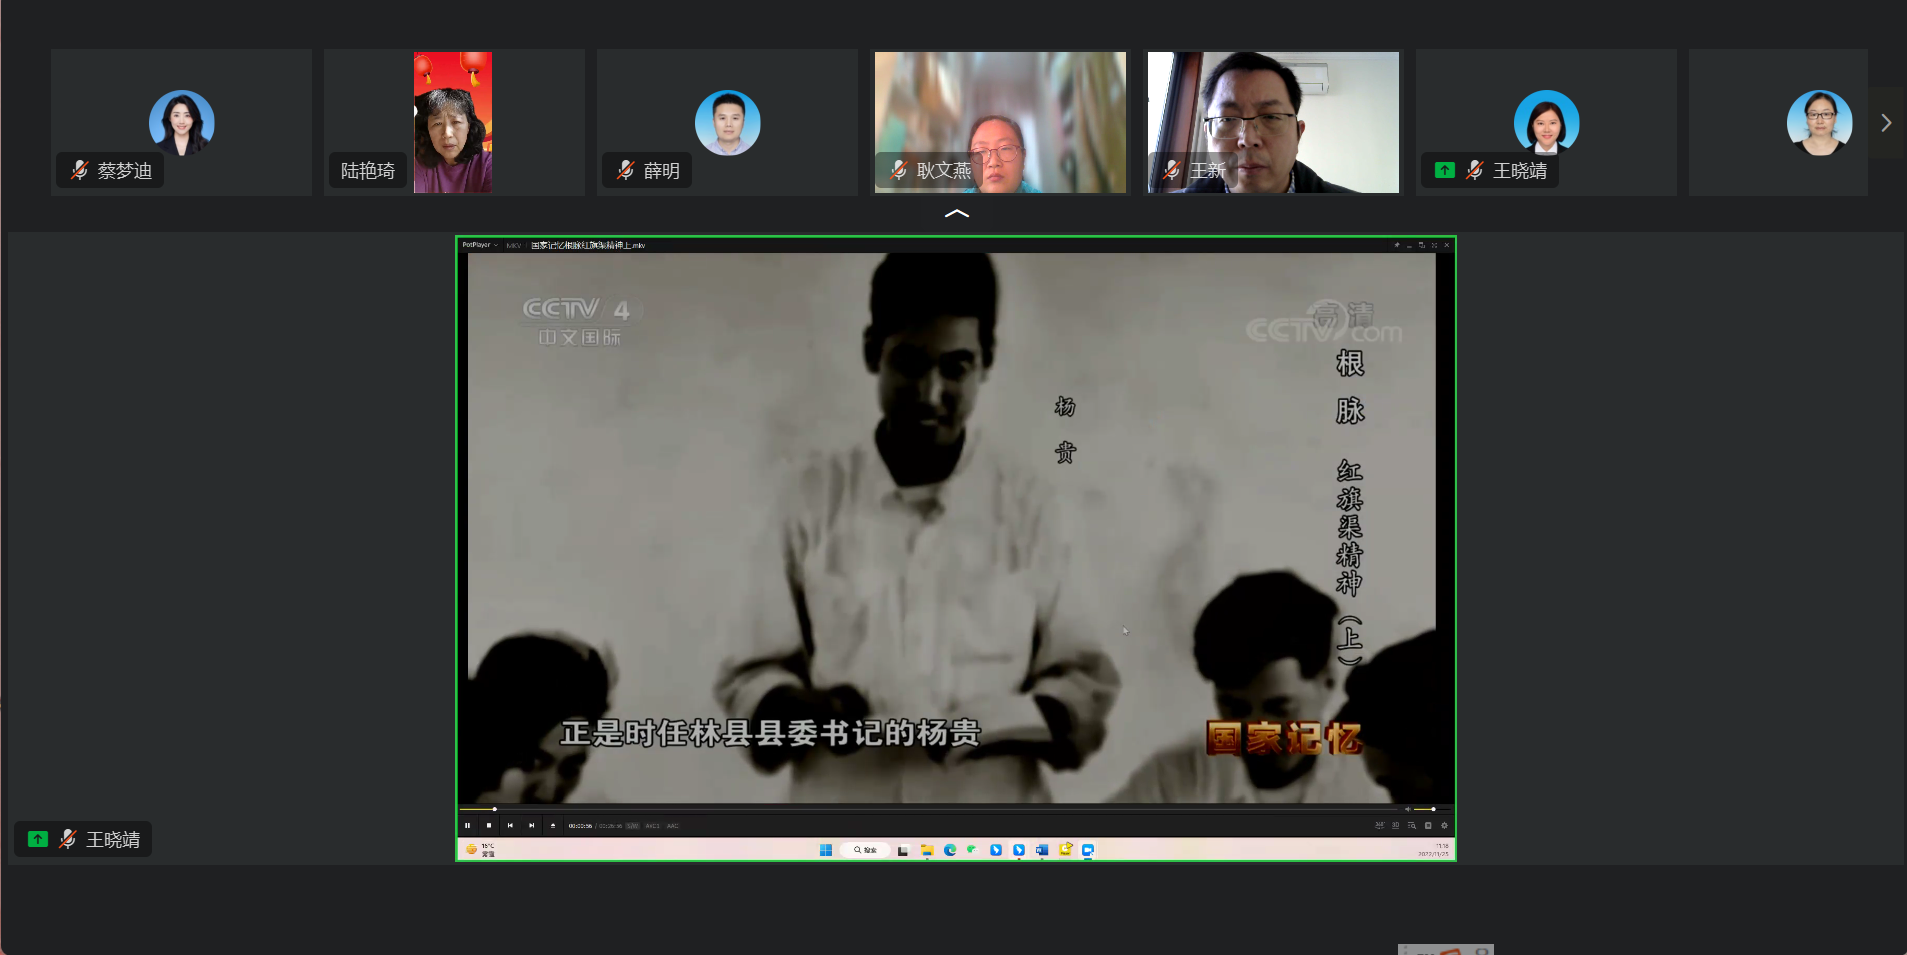Open the meeting app icon in shared taskbar
This screenshot has height=955, width=1907.
1088,850
